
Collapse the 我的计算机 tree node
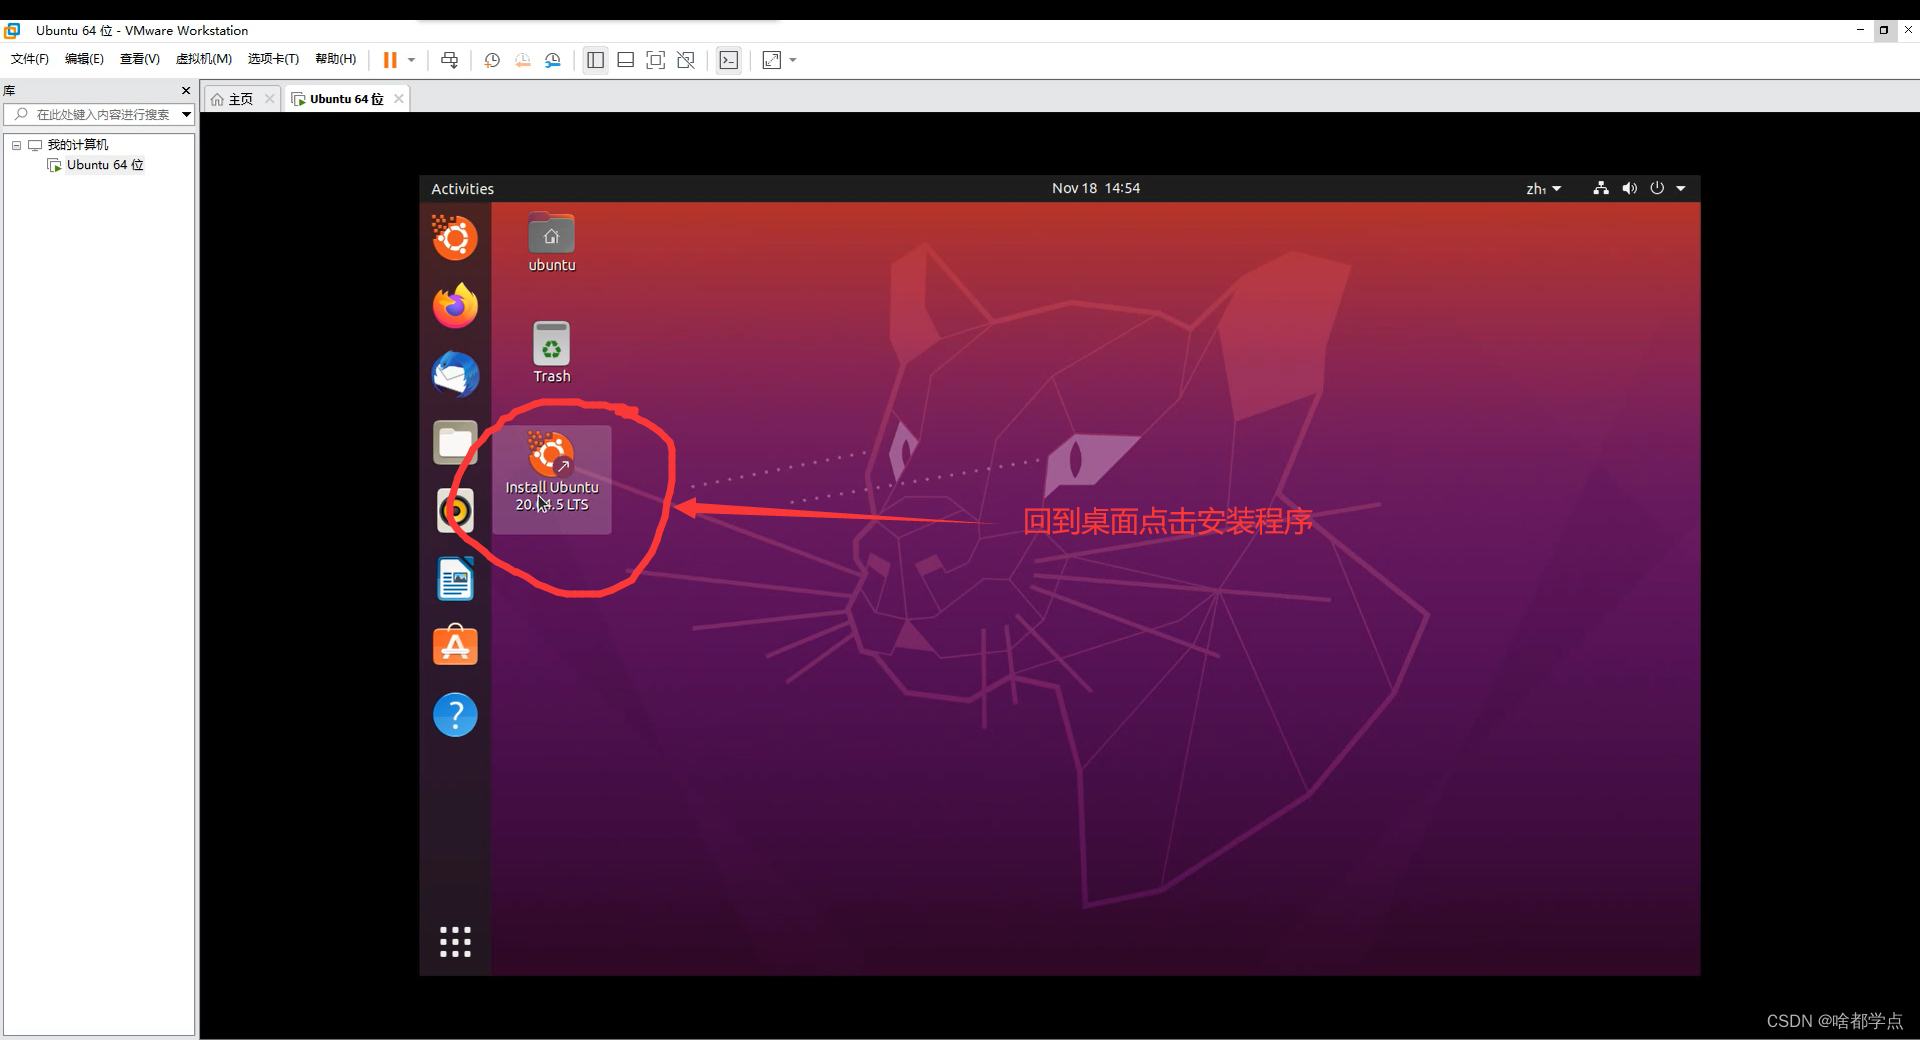click(x=16, y=145)
